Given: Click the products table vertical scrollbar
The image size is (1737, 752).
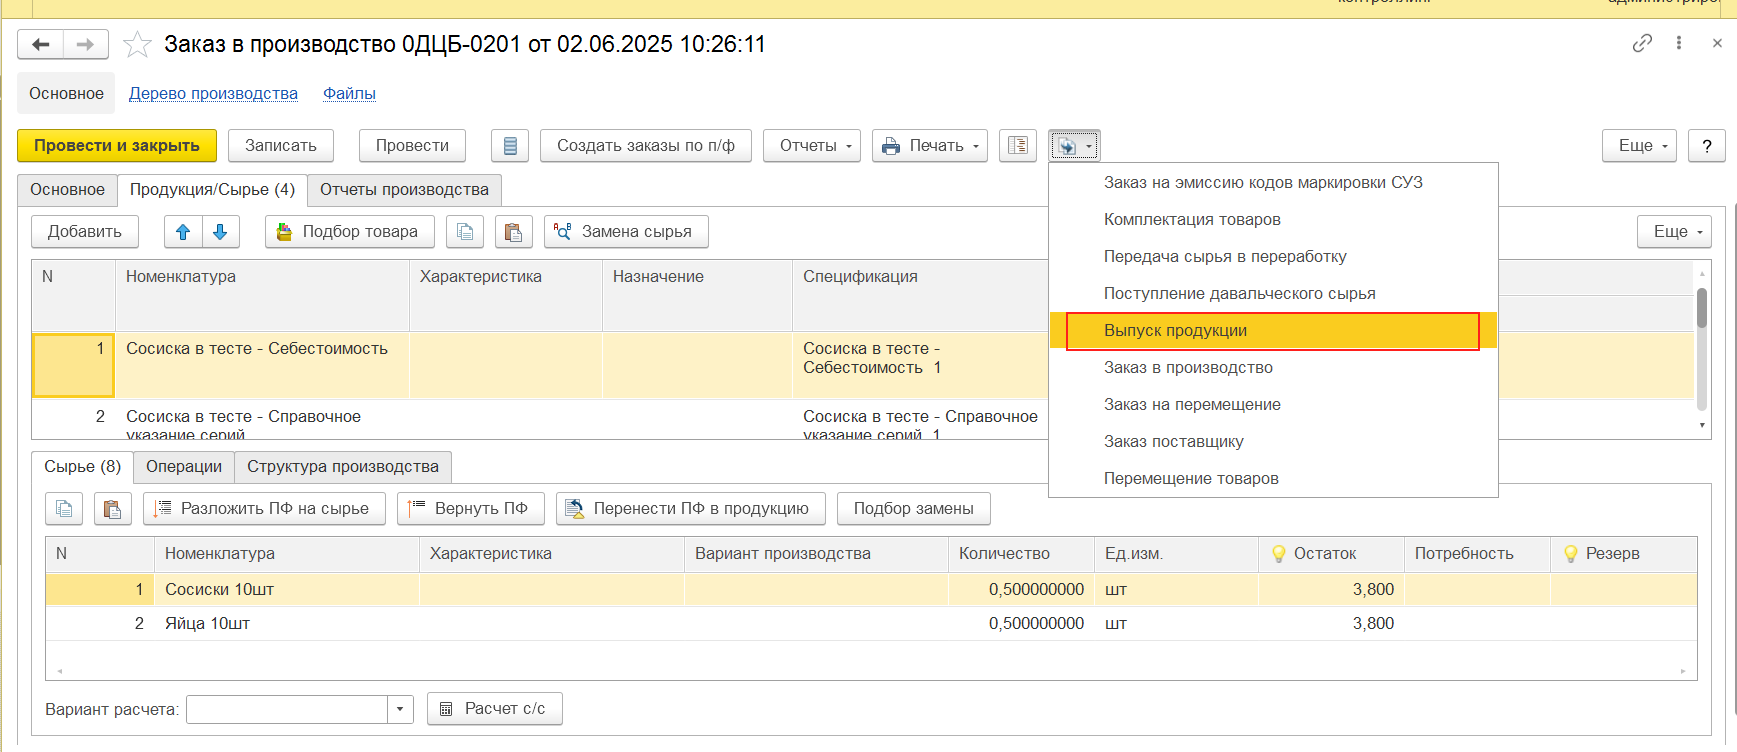Looking at the screenshot, I should pyautogui.click(x=1702, y=310).
